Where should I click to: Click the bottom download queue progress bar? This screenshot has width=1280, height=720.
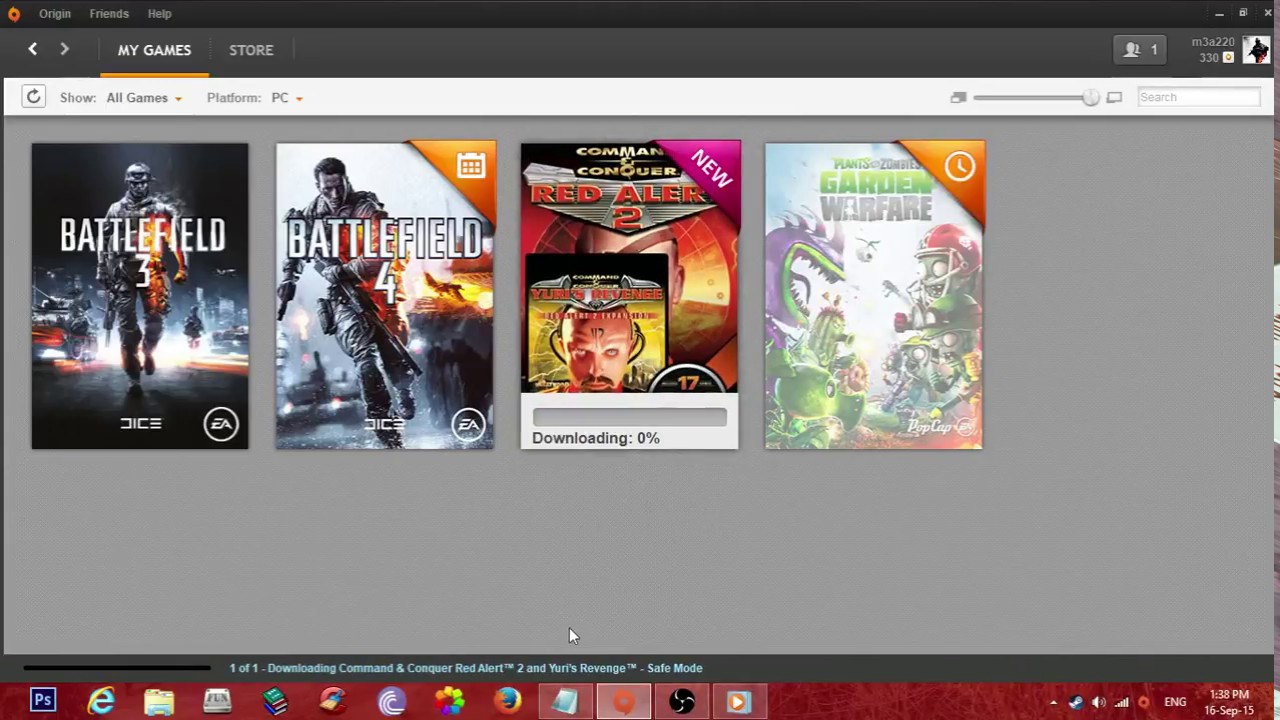pyautogui.click(x=117, y=668)
